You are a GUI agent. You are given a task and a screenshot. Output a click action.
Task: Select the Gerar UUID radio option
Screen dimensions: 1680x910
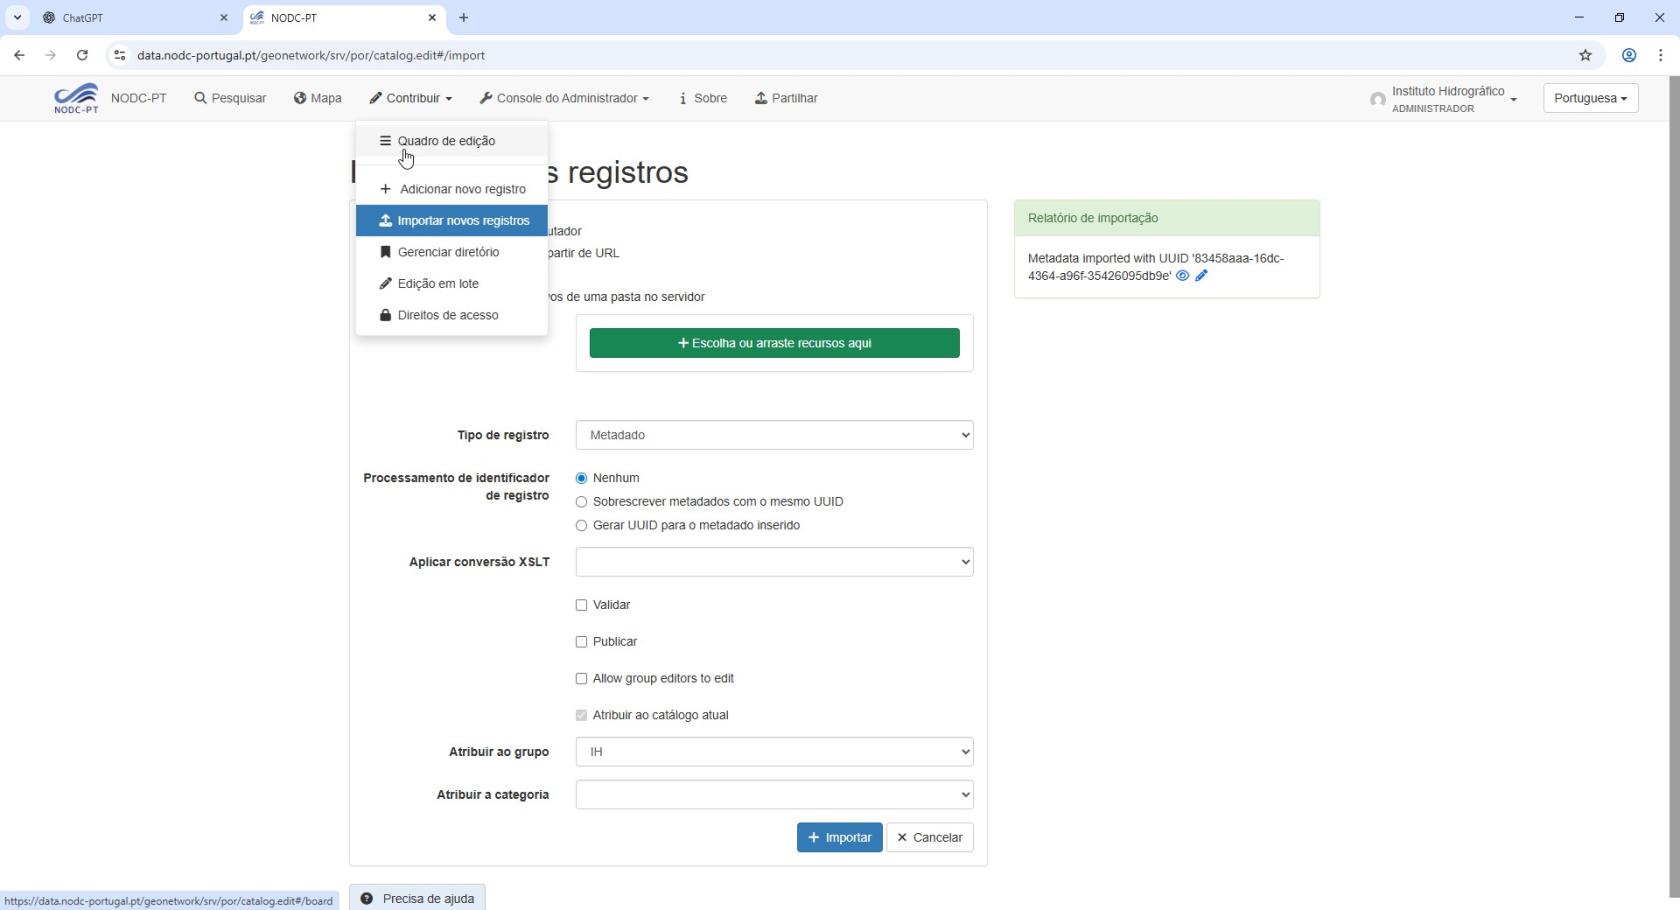581,526
